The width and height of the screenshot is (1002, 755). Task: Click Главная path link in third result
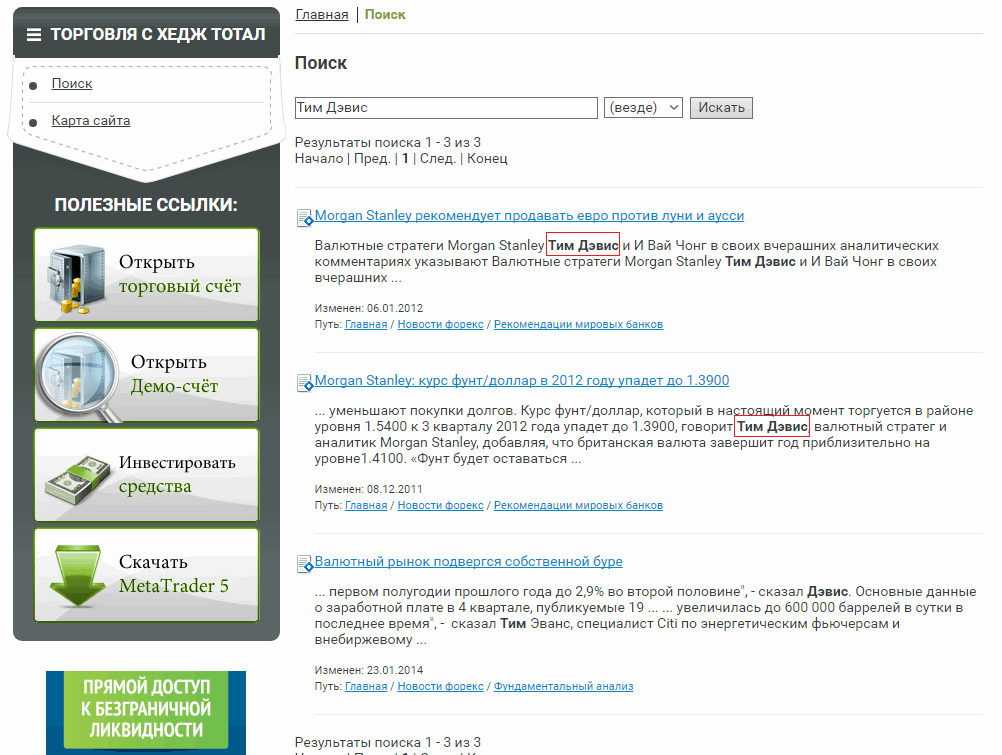[x=366, y=686]
